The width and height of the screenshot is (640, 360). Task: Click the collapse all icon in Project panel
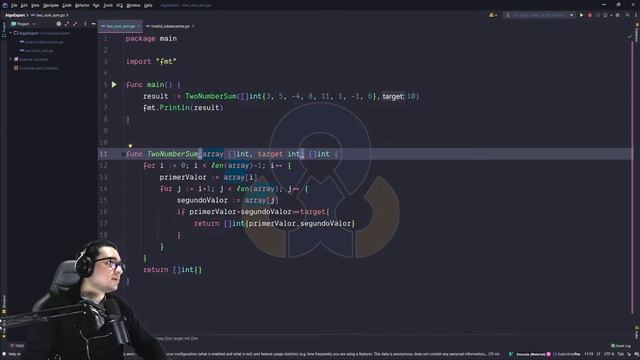point(75,24)
